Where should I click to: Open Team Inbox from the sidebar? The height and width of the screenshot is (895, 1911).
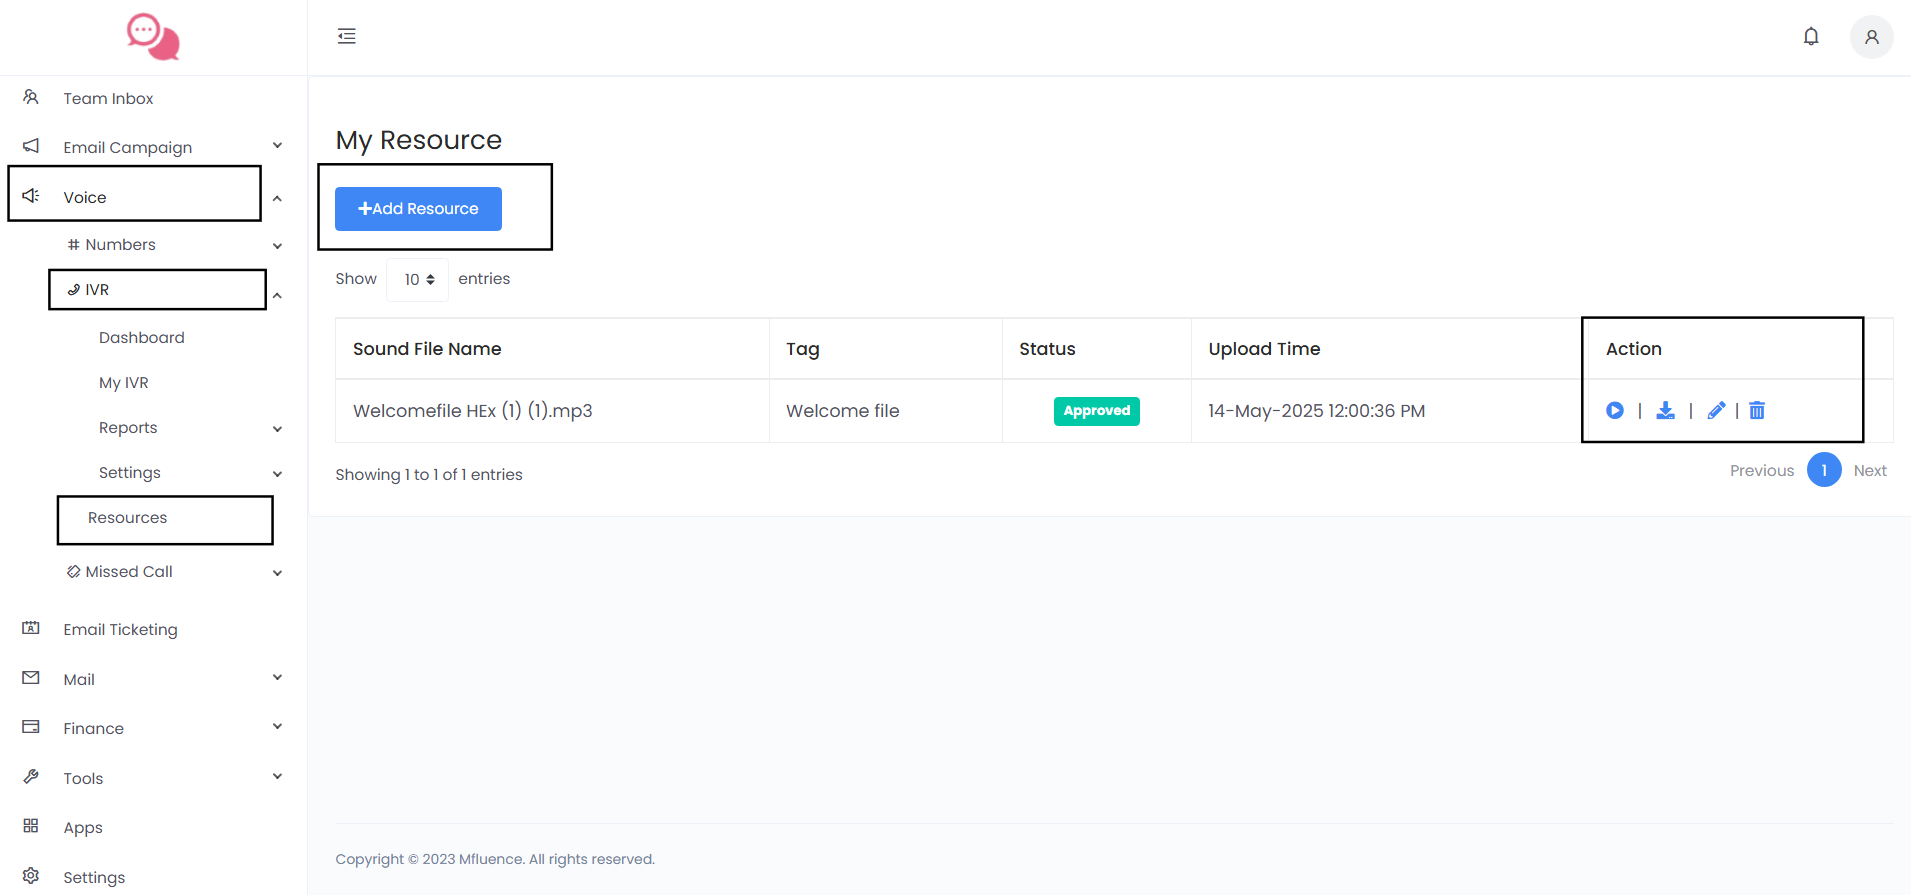pos(108,98)
